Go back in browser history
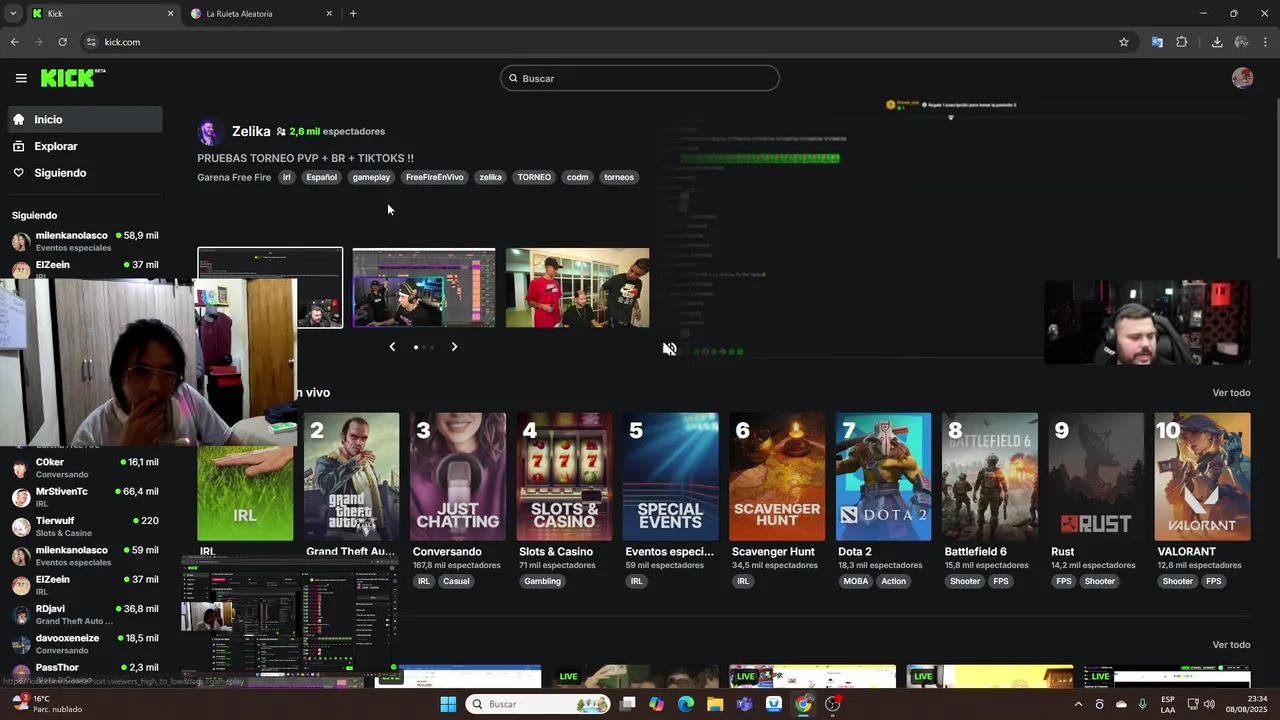Image resolution: width=1280 pixels, height=720 pixels. pos(14,42)
